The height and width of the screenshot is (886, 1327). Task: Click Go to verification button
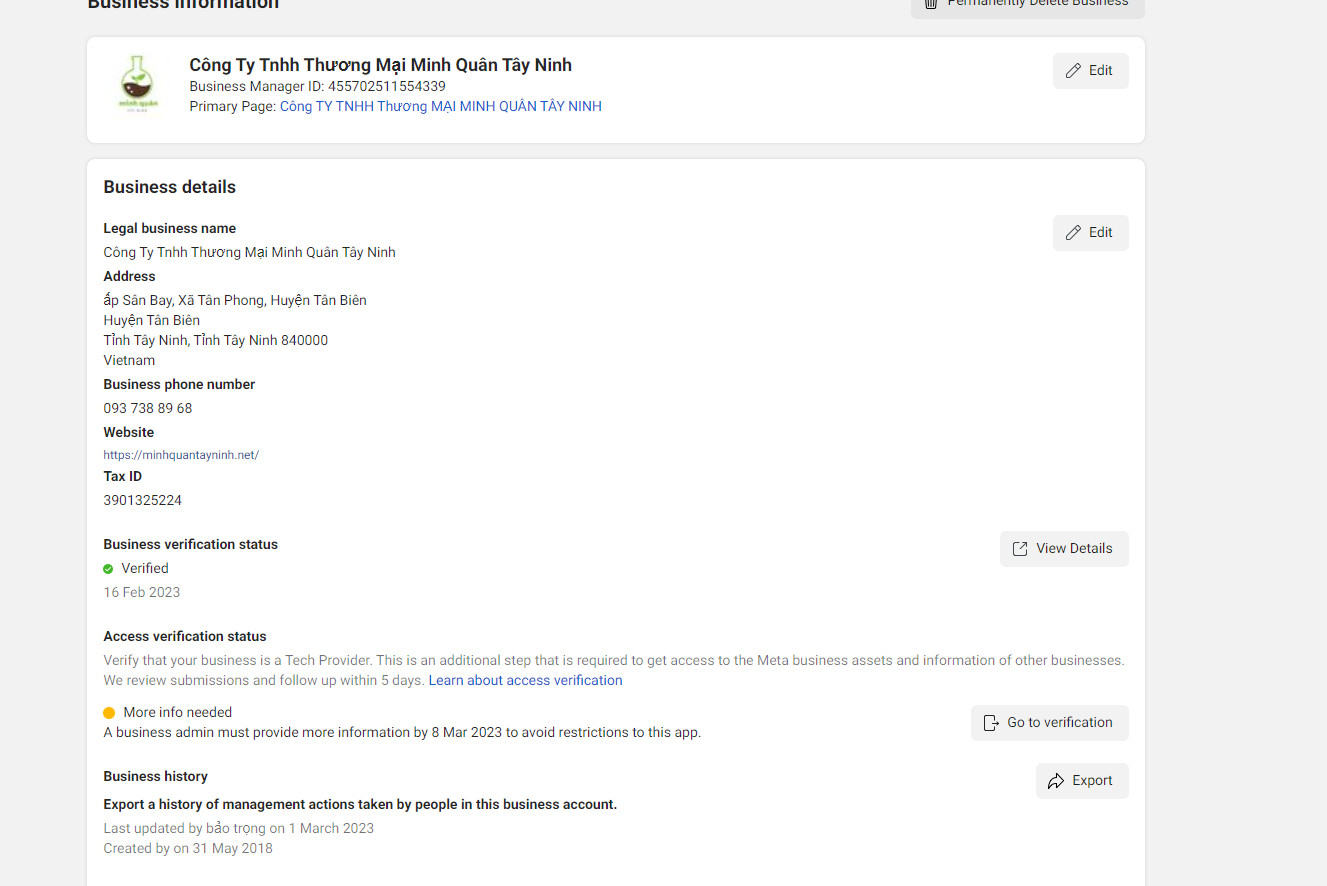pos(1049,723)
